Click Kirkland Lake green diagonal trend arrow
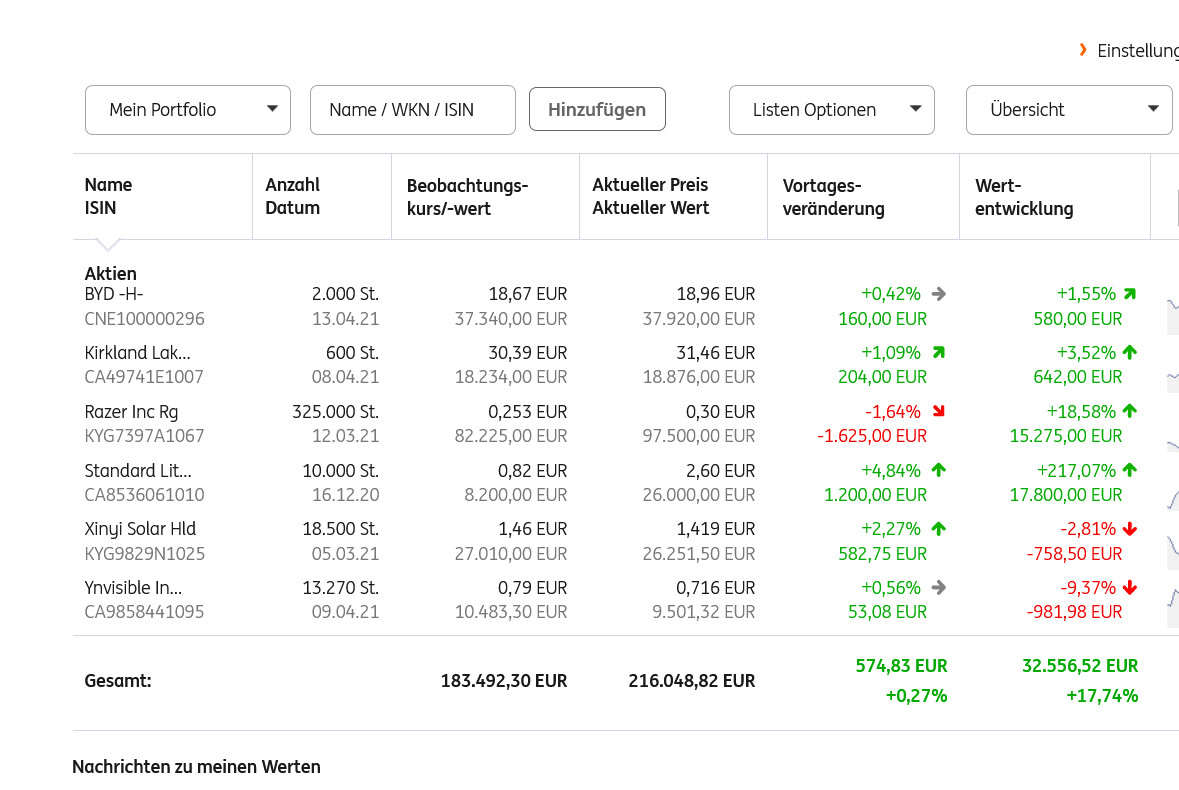Screen dimensions: 1179x790 [938, 353]
